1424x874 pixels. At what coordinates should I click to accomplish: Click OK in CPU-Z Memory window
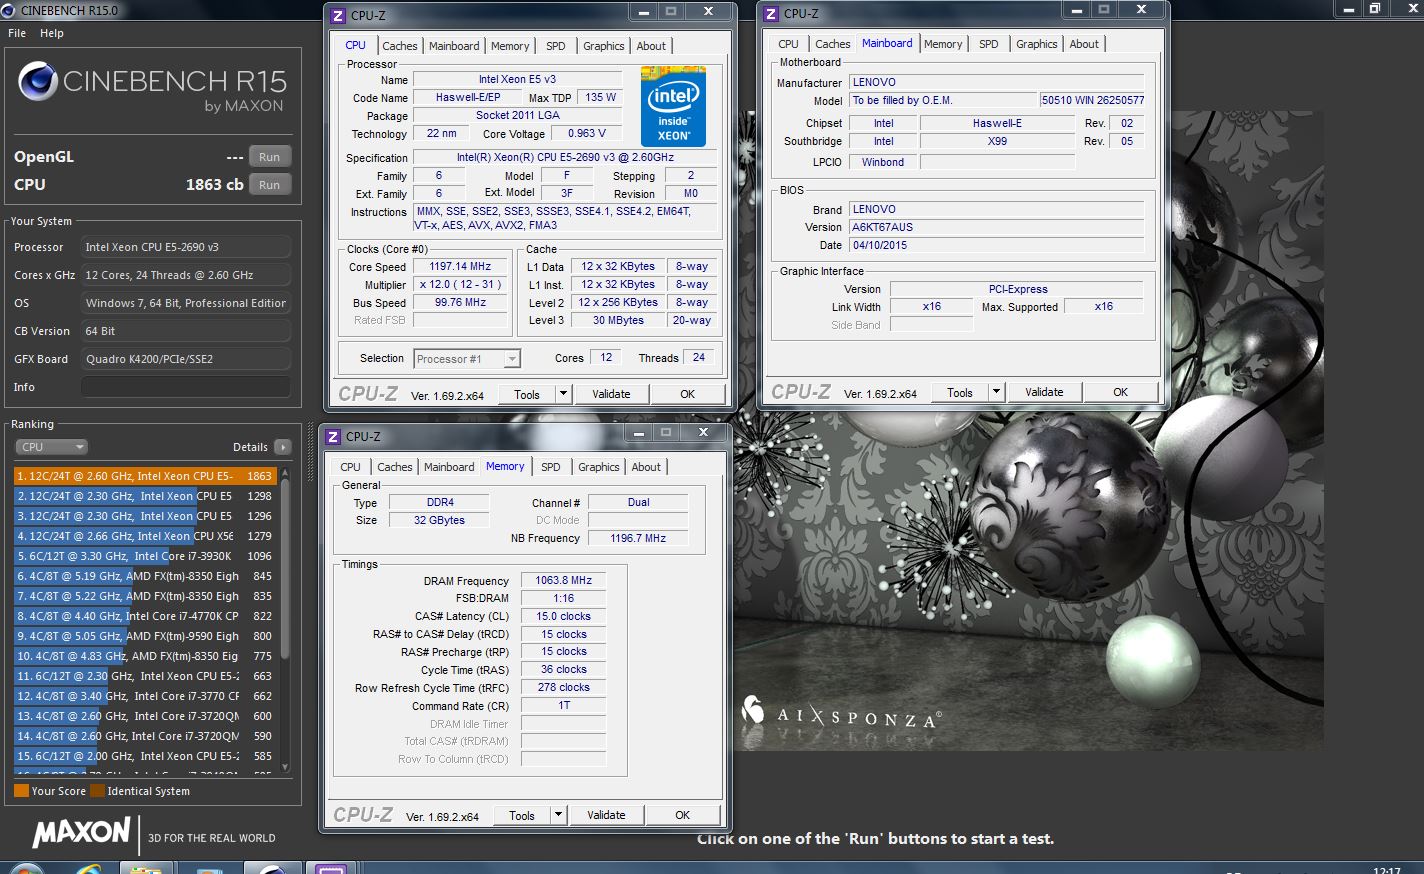pyautogui.click(x=682, y=815)
